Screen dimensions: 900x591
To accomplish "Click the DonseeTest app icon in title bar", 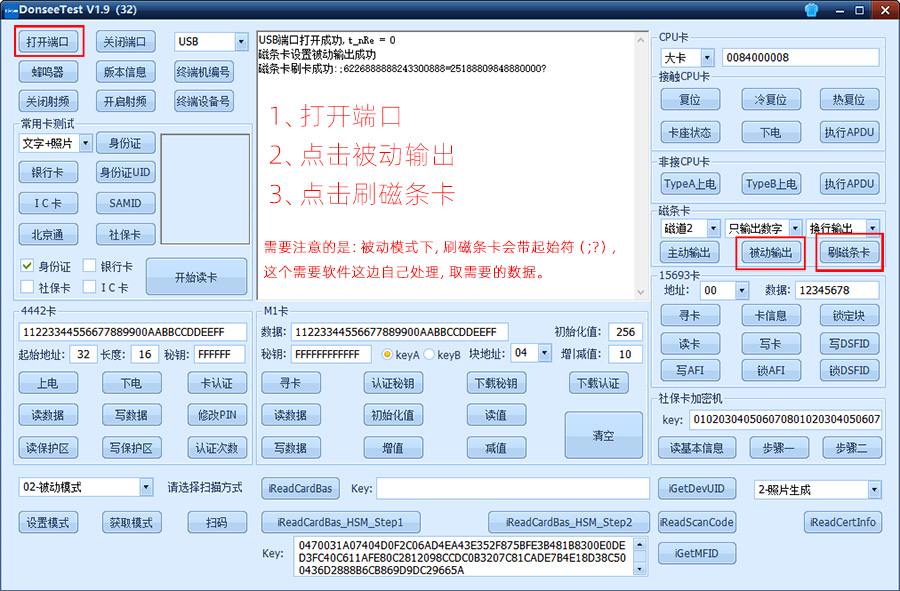I will click(x=9, y=9).
